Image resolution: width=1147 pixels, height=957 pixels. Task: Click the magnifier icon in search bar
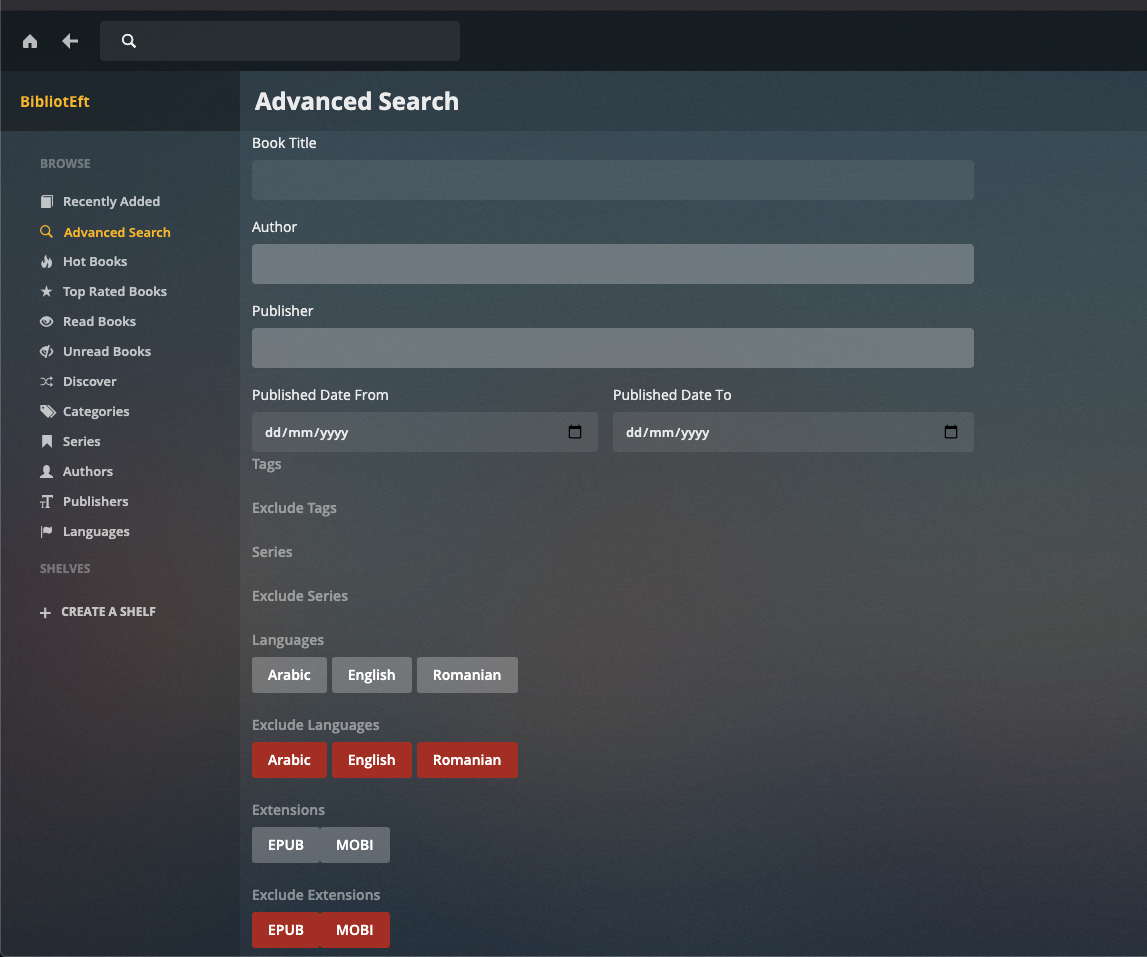tap(129, 41)
